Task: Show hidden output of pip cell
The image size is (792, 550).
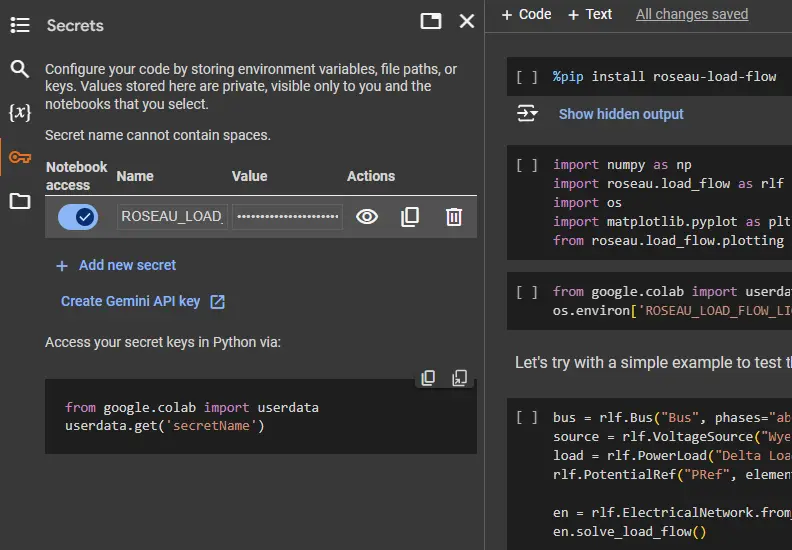Action: point(621,114)
